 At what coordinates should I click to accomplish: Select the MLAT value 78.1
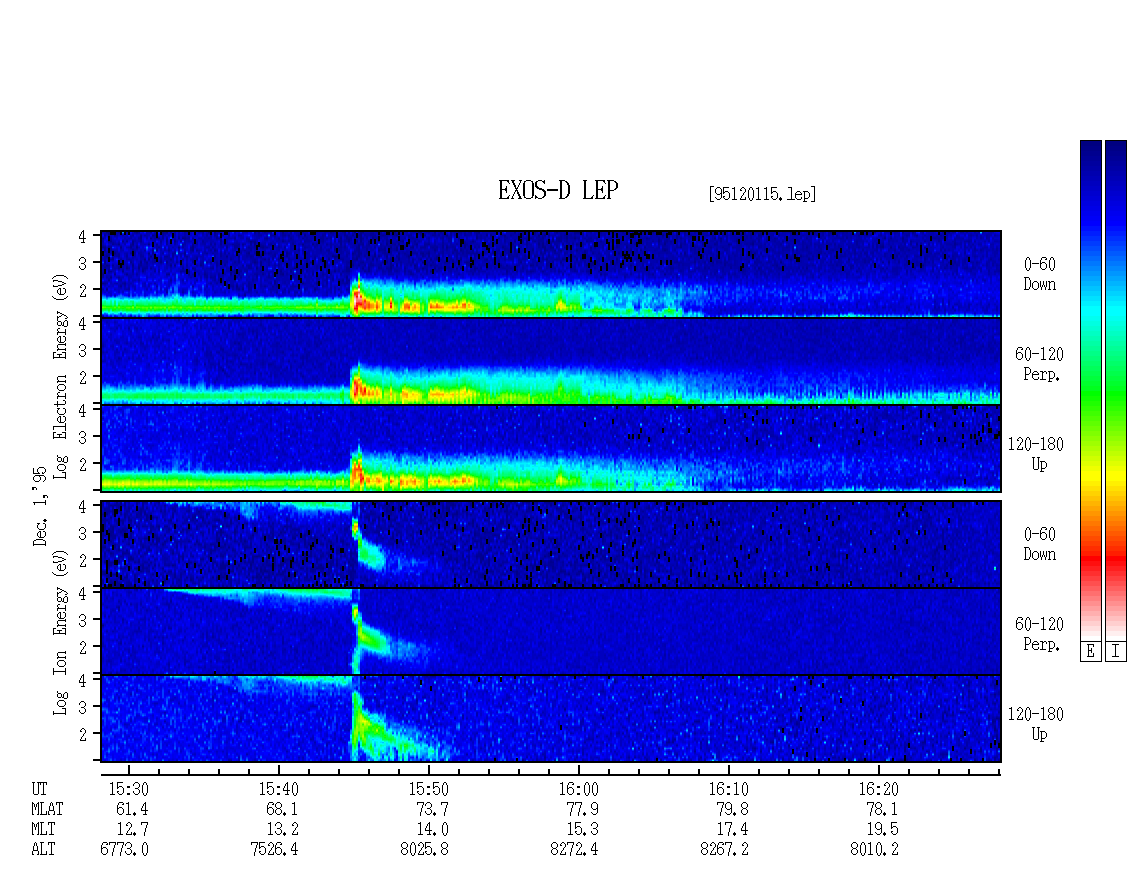882,809
